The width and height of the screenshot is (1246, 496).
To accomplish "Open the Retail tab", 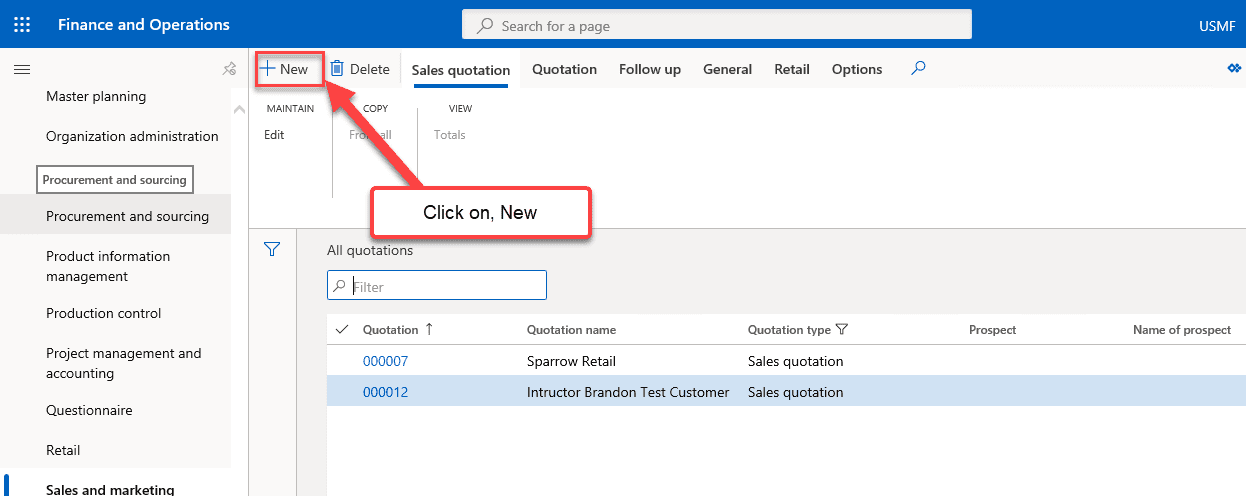I will pos(792,69).
